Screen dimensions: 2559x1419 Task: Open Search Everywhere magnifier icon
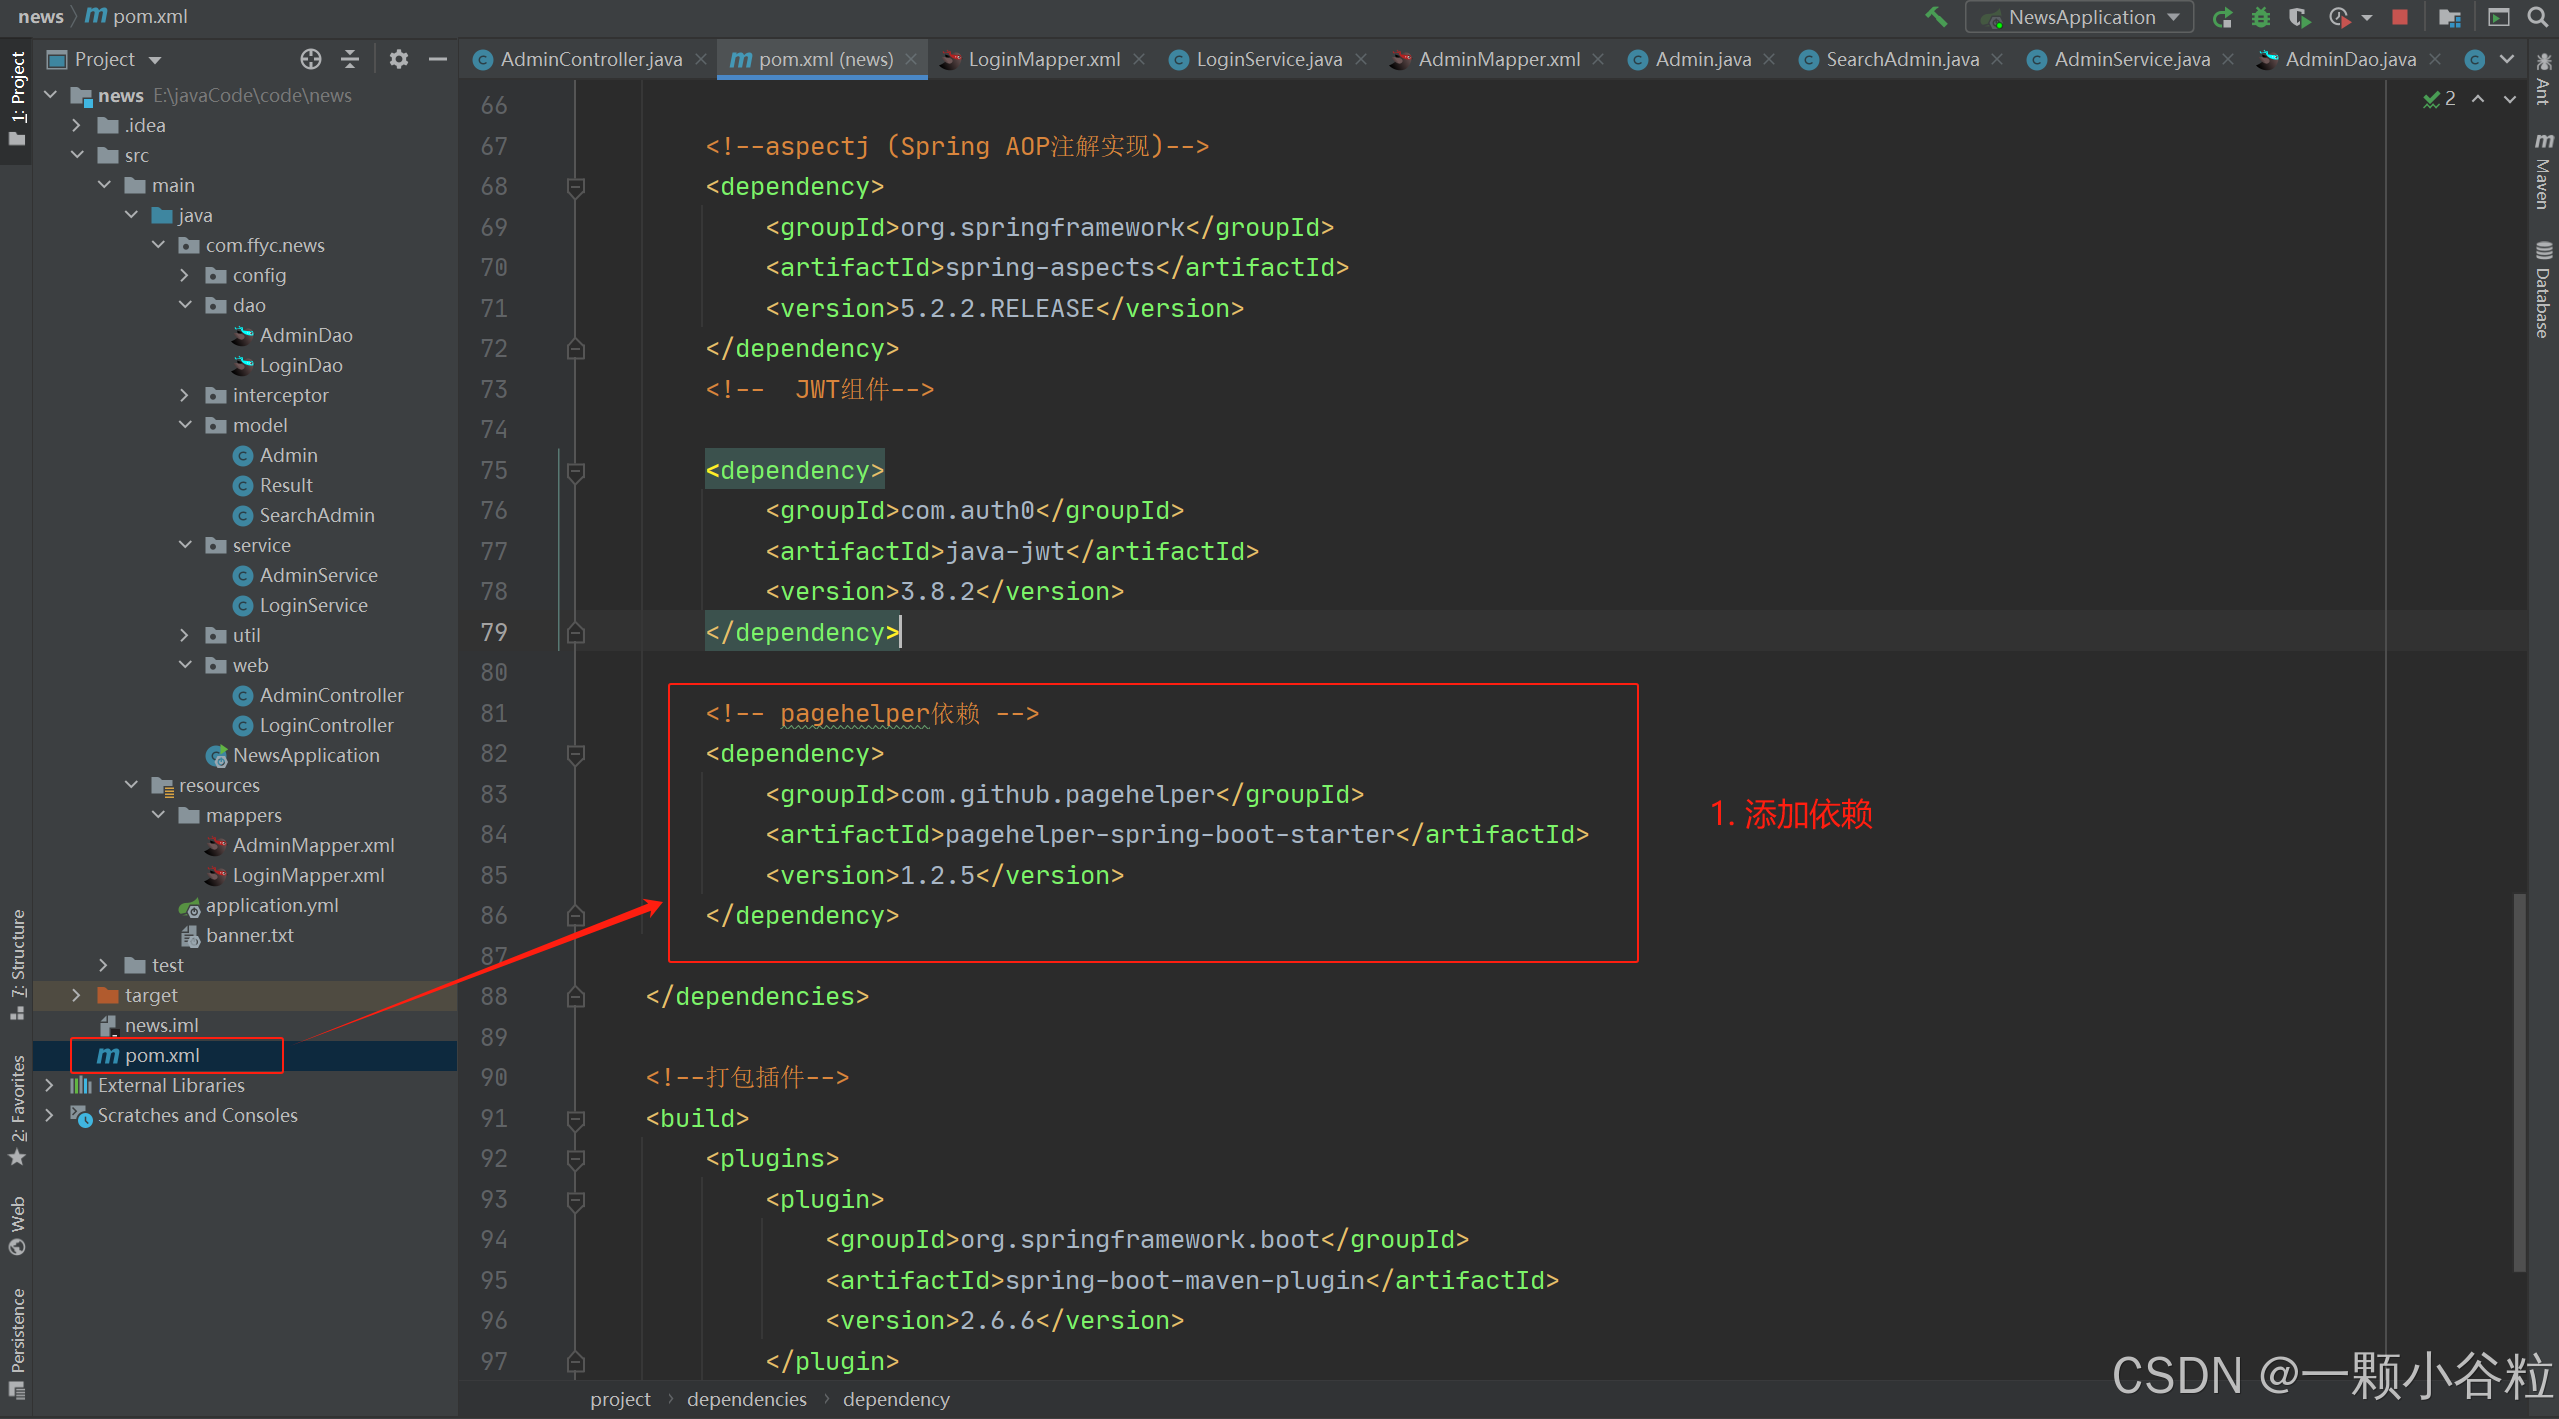pyautogui.click(x=2537, y=17)
